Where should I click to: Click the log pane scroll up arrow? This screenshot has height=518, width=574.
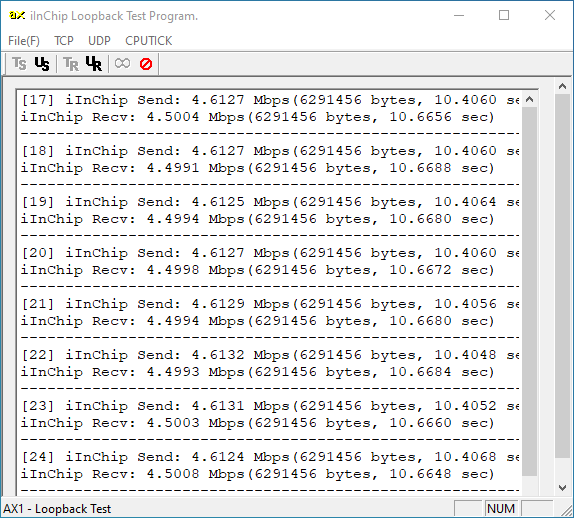pos(529,99)
